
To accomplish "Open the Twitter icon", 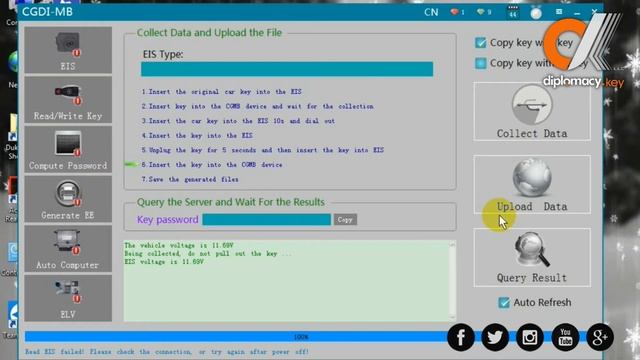I will click(x=495, y=337).
